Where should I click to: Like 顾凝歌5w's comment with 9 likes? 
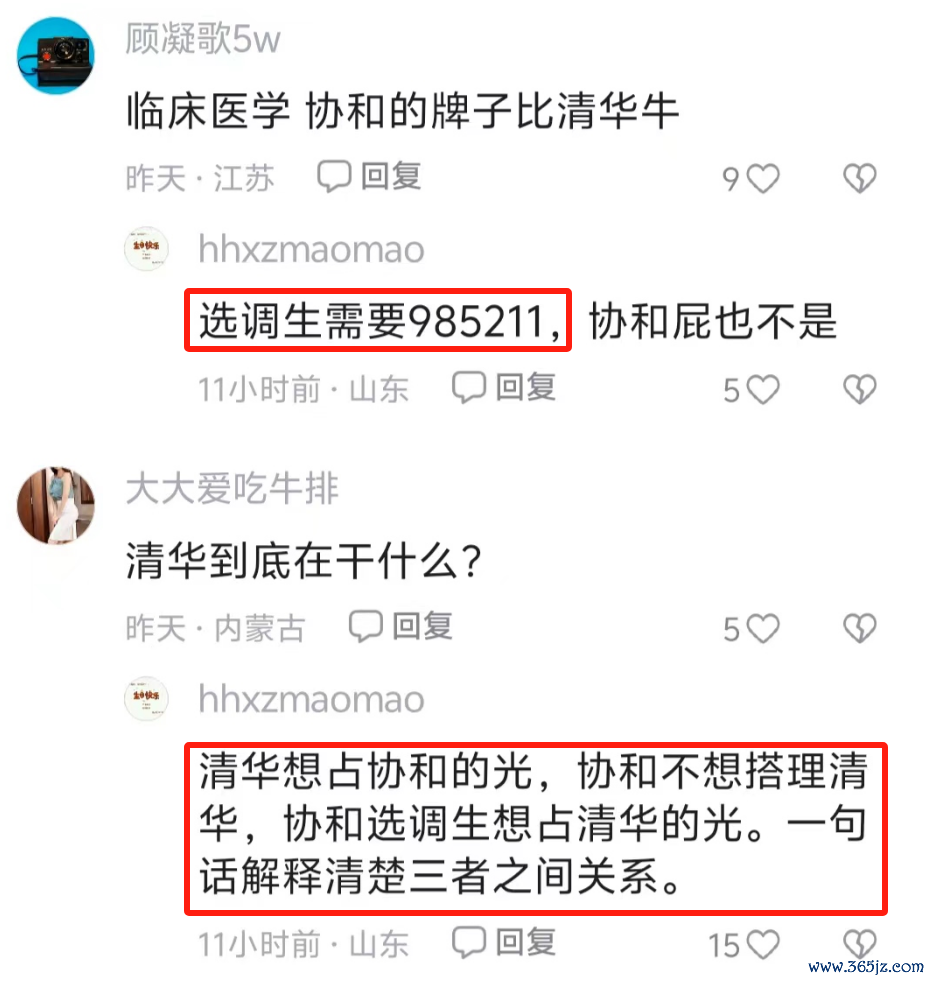pos(763,179)
